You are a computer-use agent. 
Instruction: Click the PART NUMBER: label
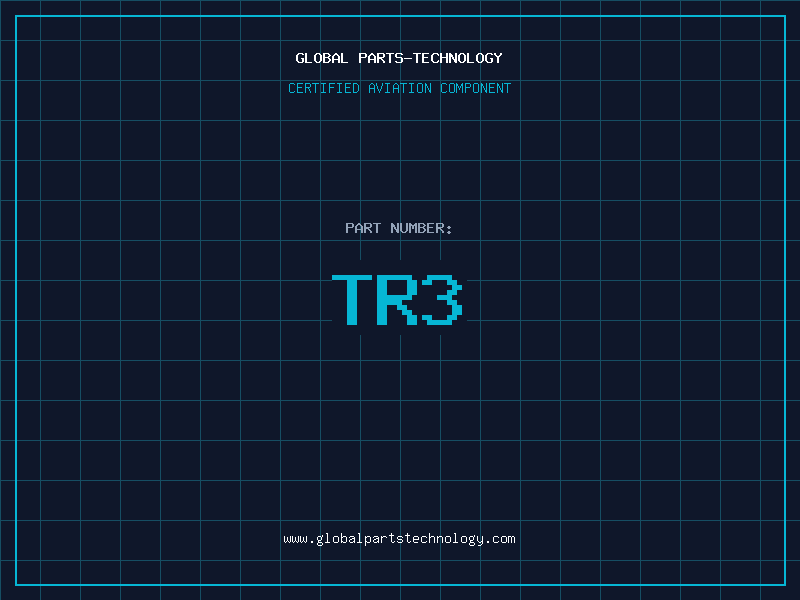coord(399,228)
